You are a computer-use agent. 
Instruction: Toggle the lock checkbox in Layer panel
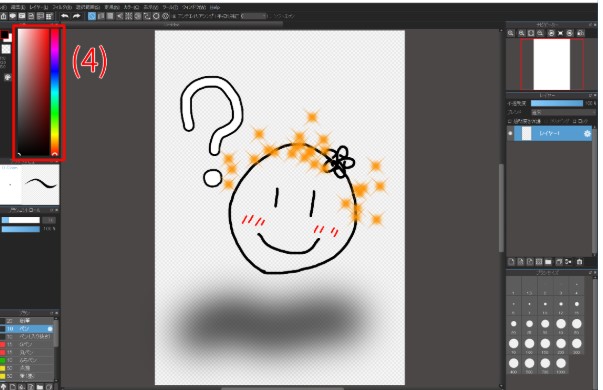pos(574,122)
